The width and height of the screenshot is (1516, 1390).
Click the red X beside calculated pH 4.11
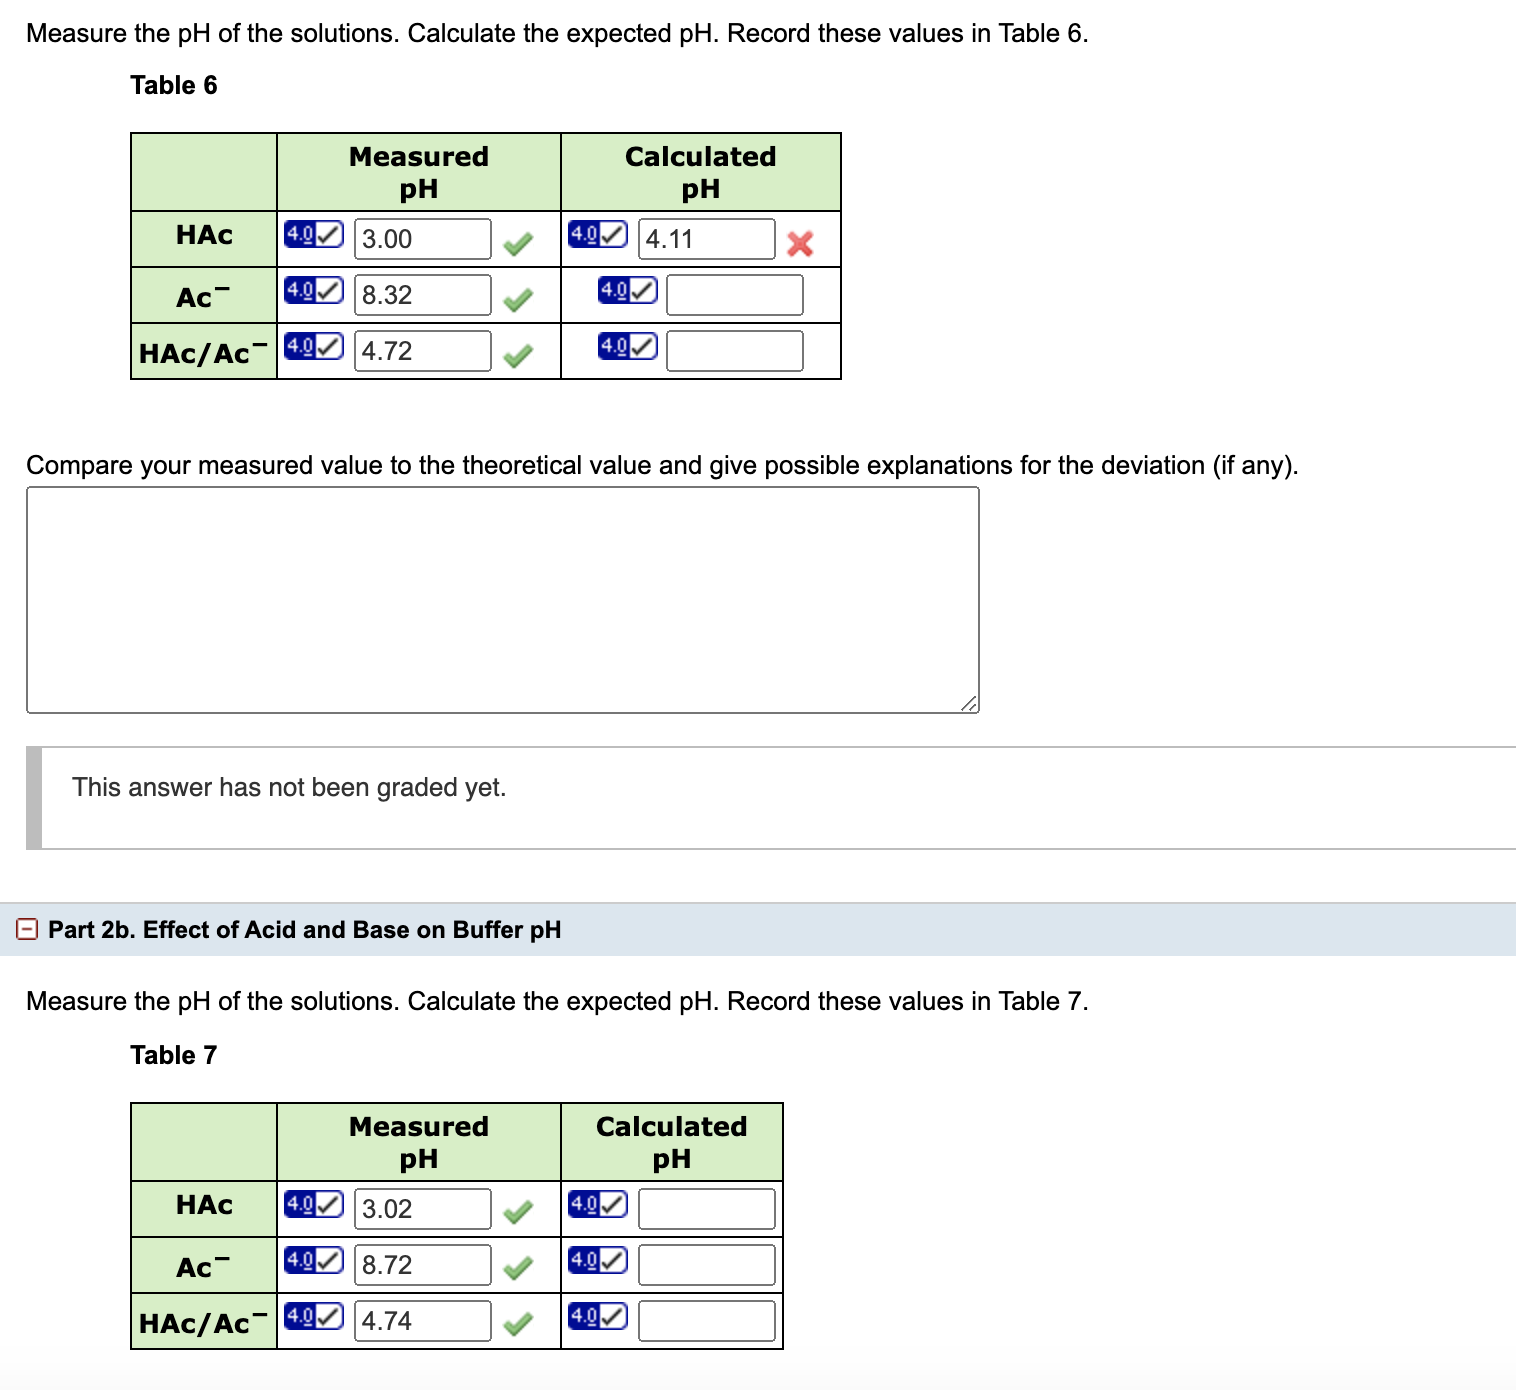(x=801, y=242)
